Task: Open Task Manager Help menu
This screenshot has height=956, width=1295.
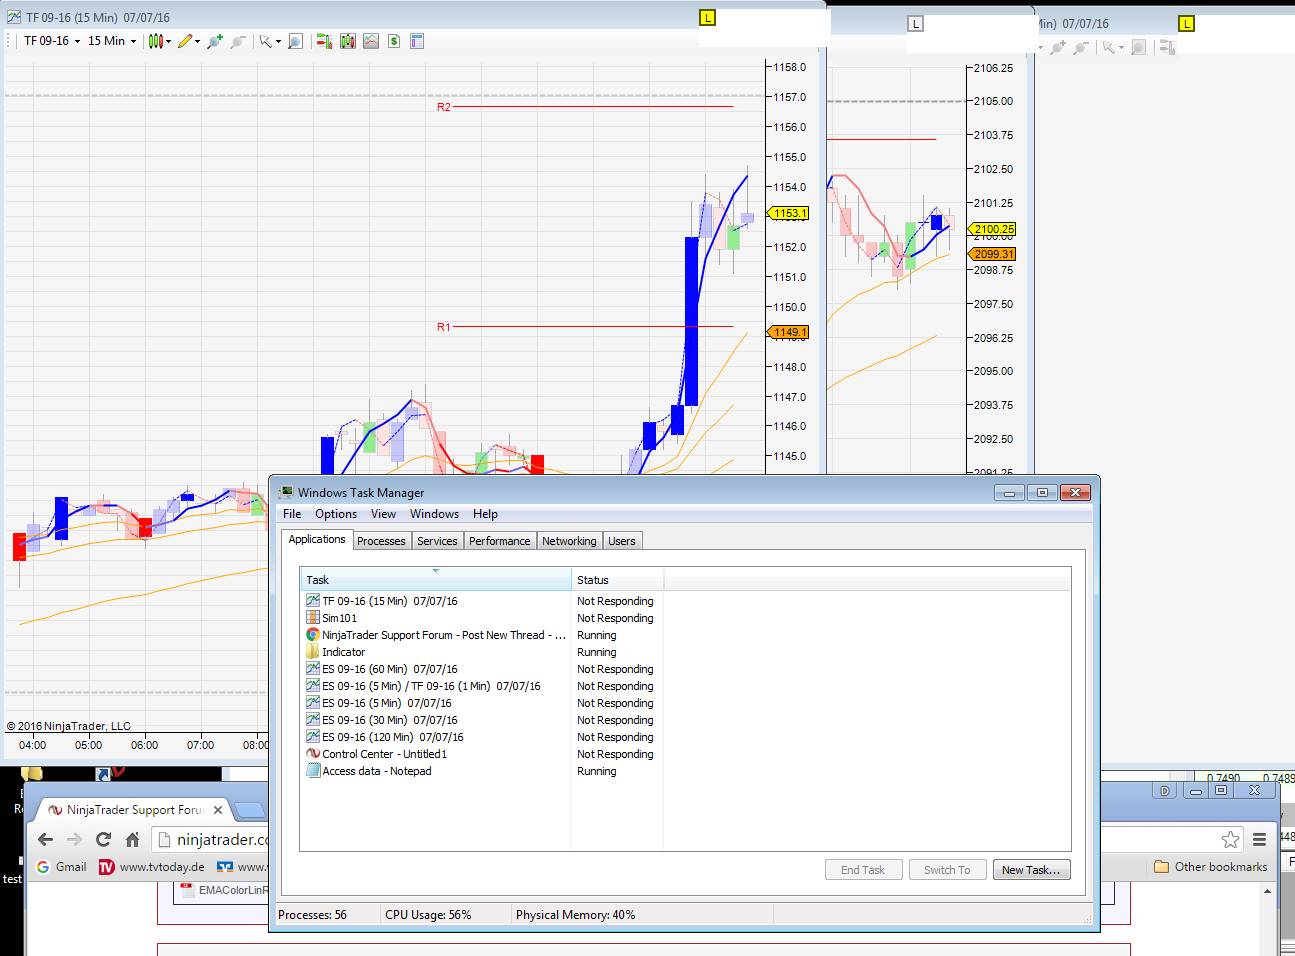Action: point(485,514)
